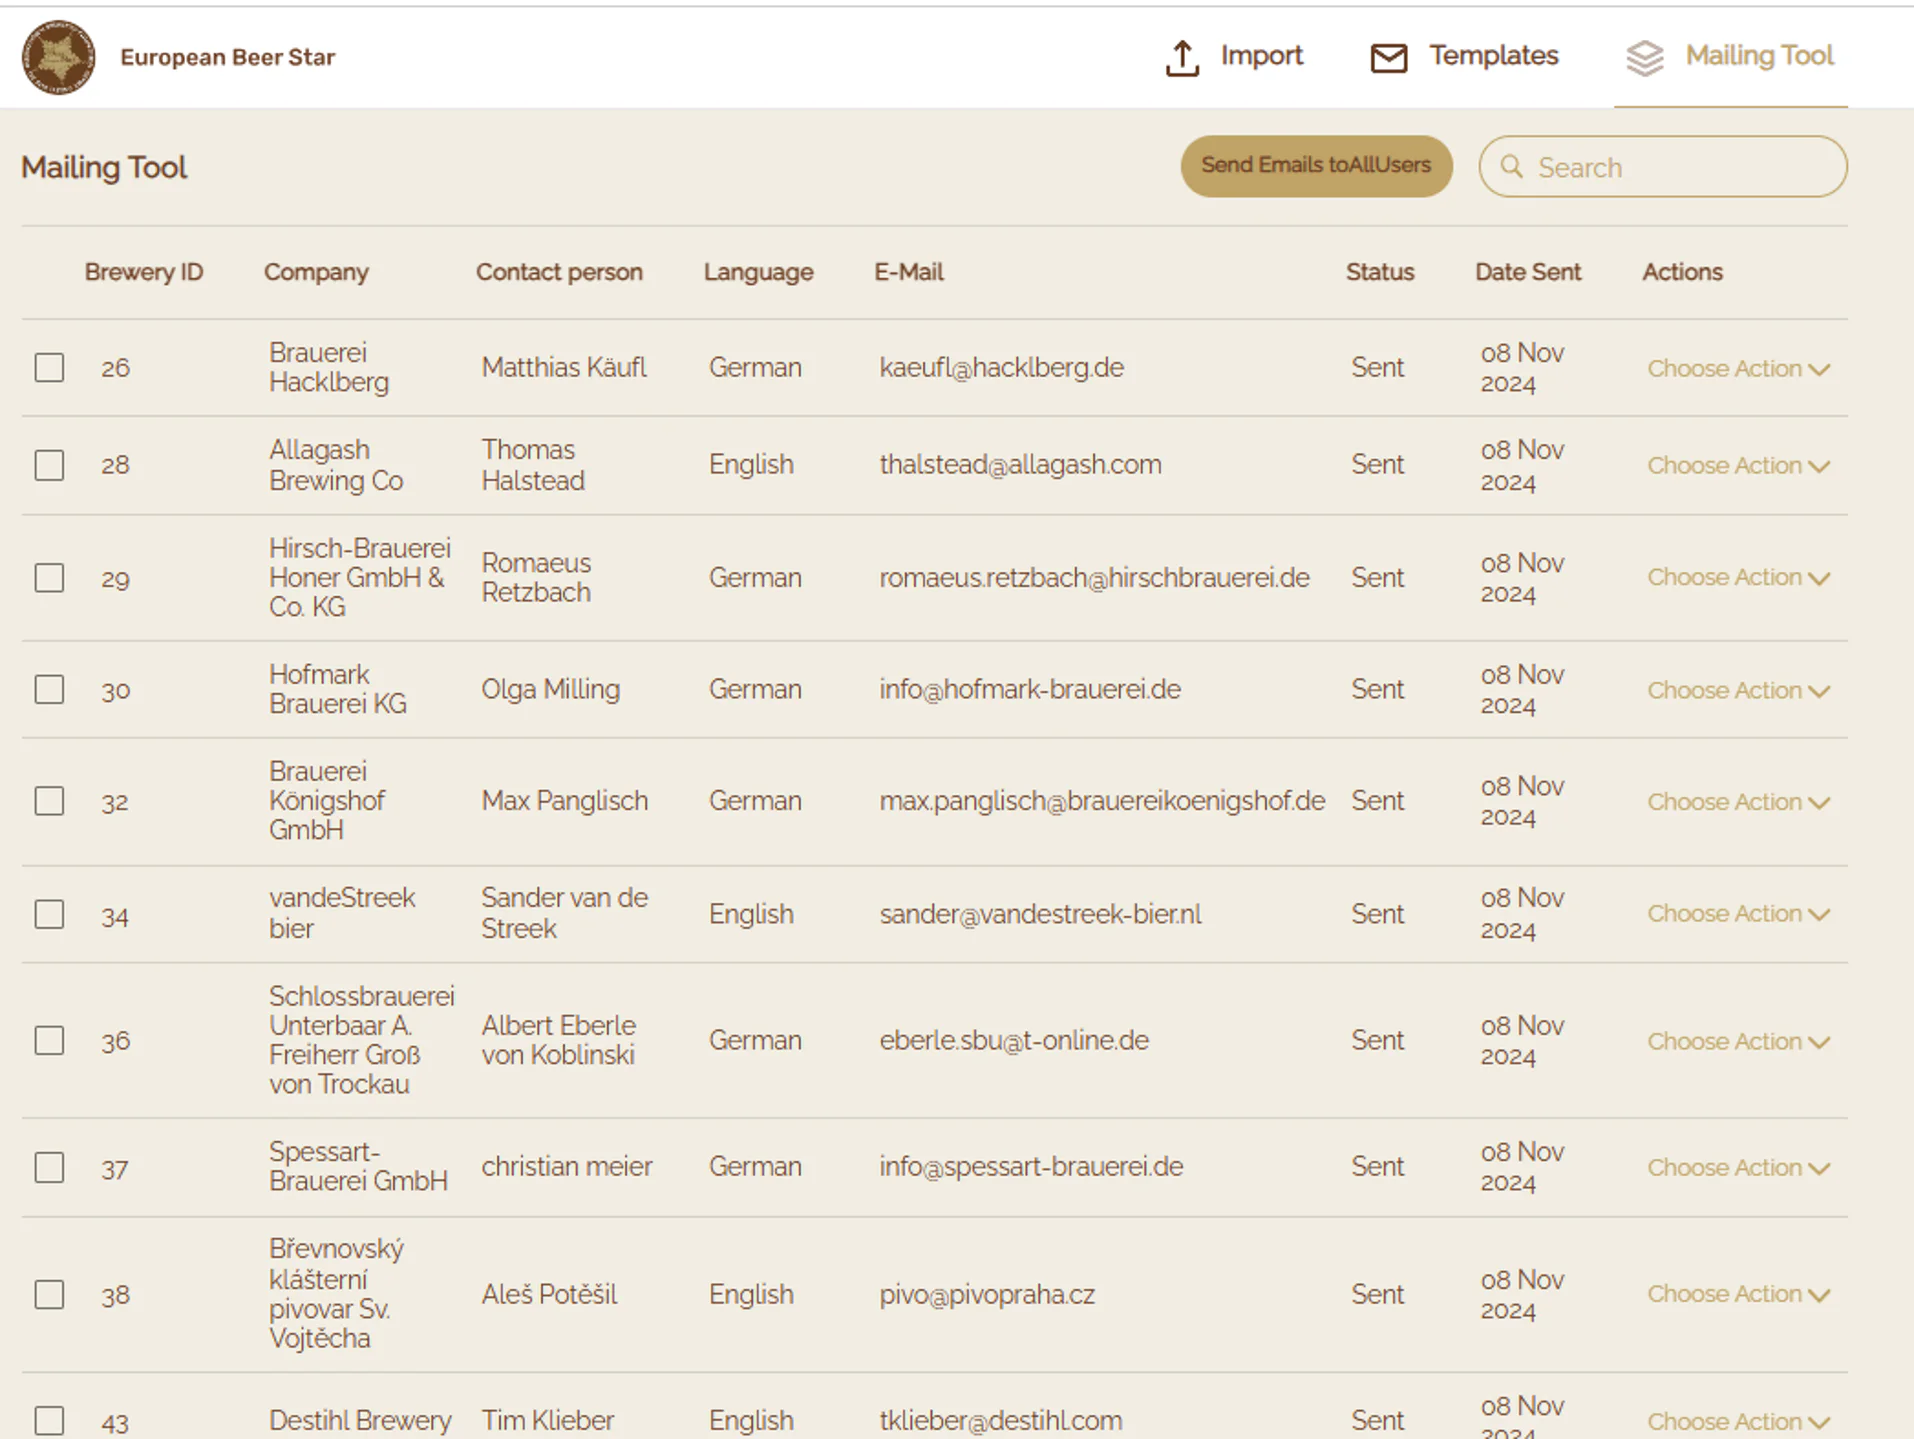Click the Templates envelope icon
This screenshot has width=1914, height=1439.
click(1388, 58)
